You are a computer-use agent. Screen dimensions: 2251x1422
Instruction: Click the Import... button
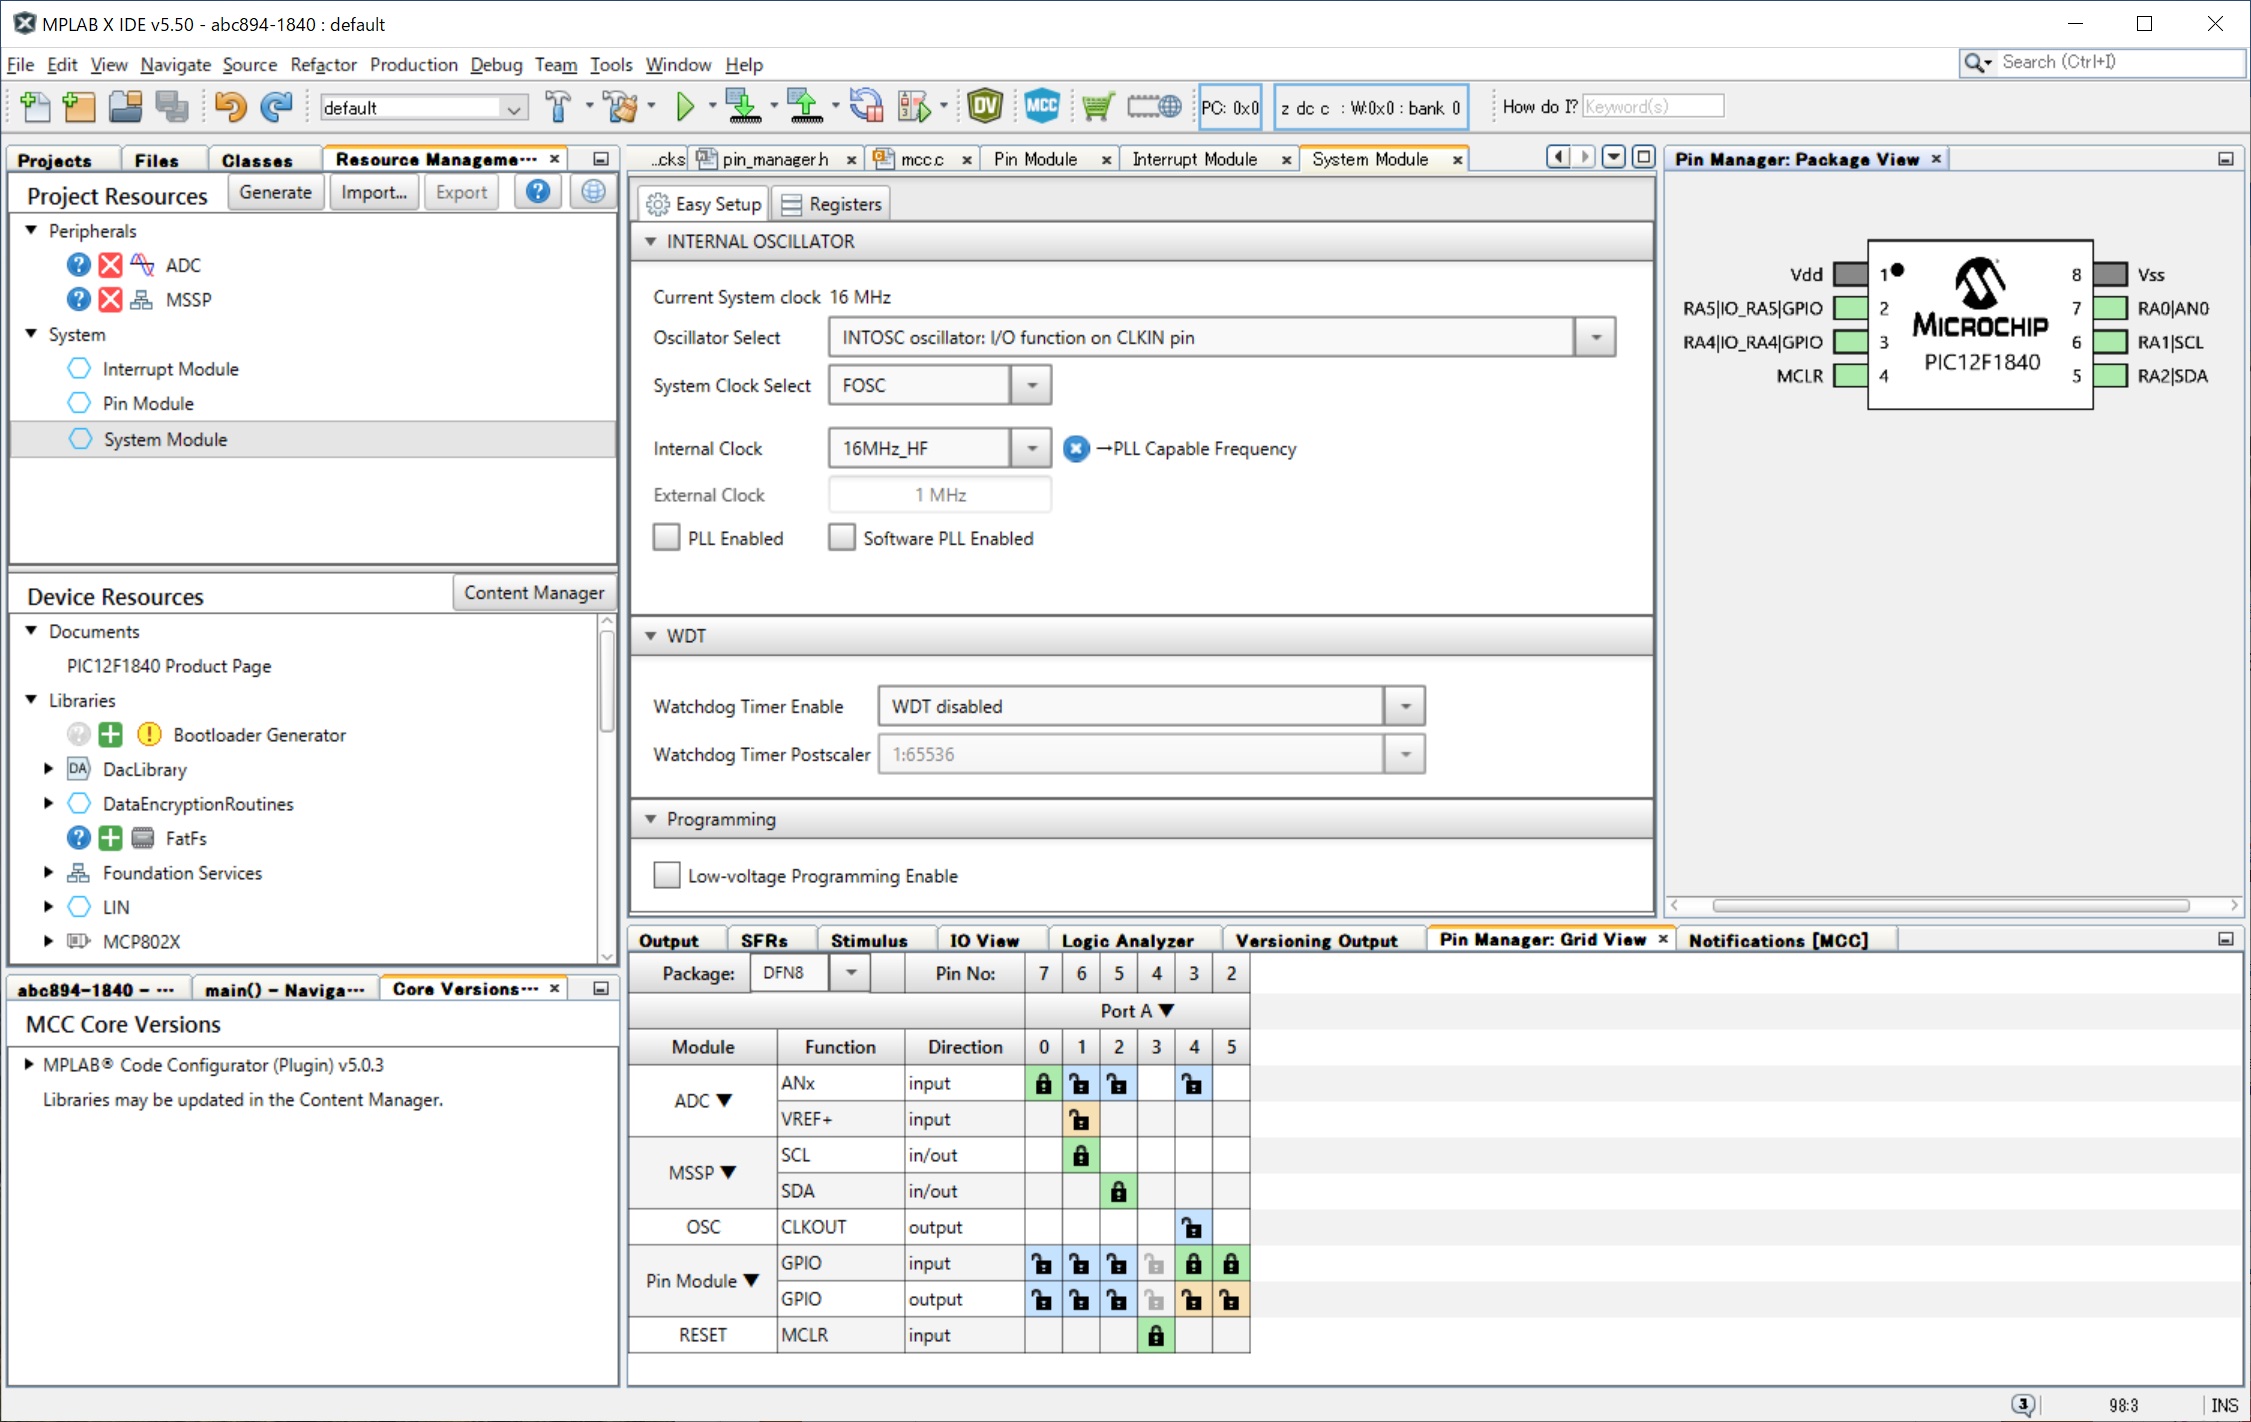pyautogui.click(x=374, y=192)
